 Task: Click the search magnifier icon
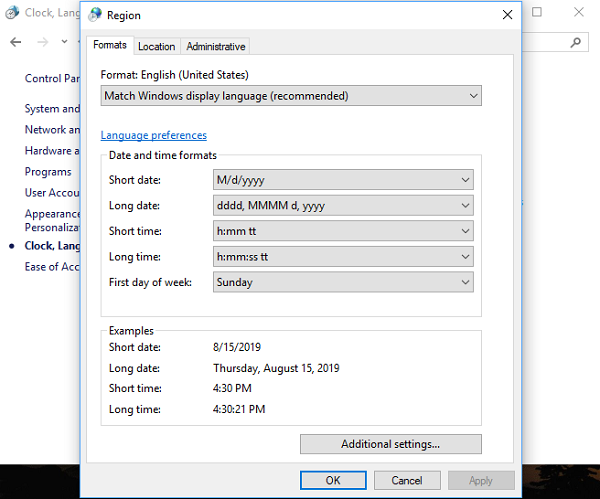576,42
